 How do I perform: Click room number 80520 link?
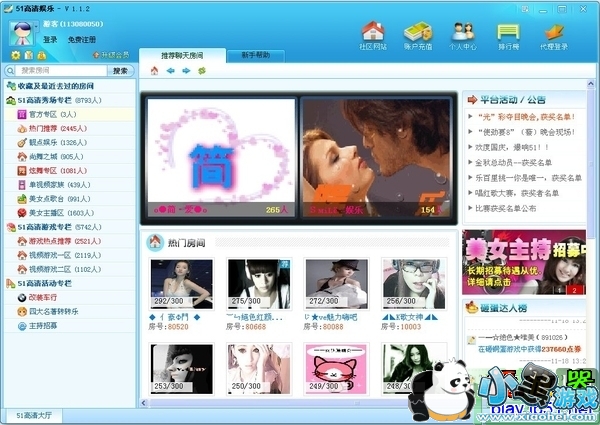click(178, 327)
